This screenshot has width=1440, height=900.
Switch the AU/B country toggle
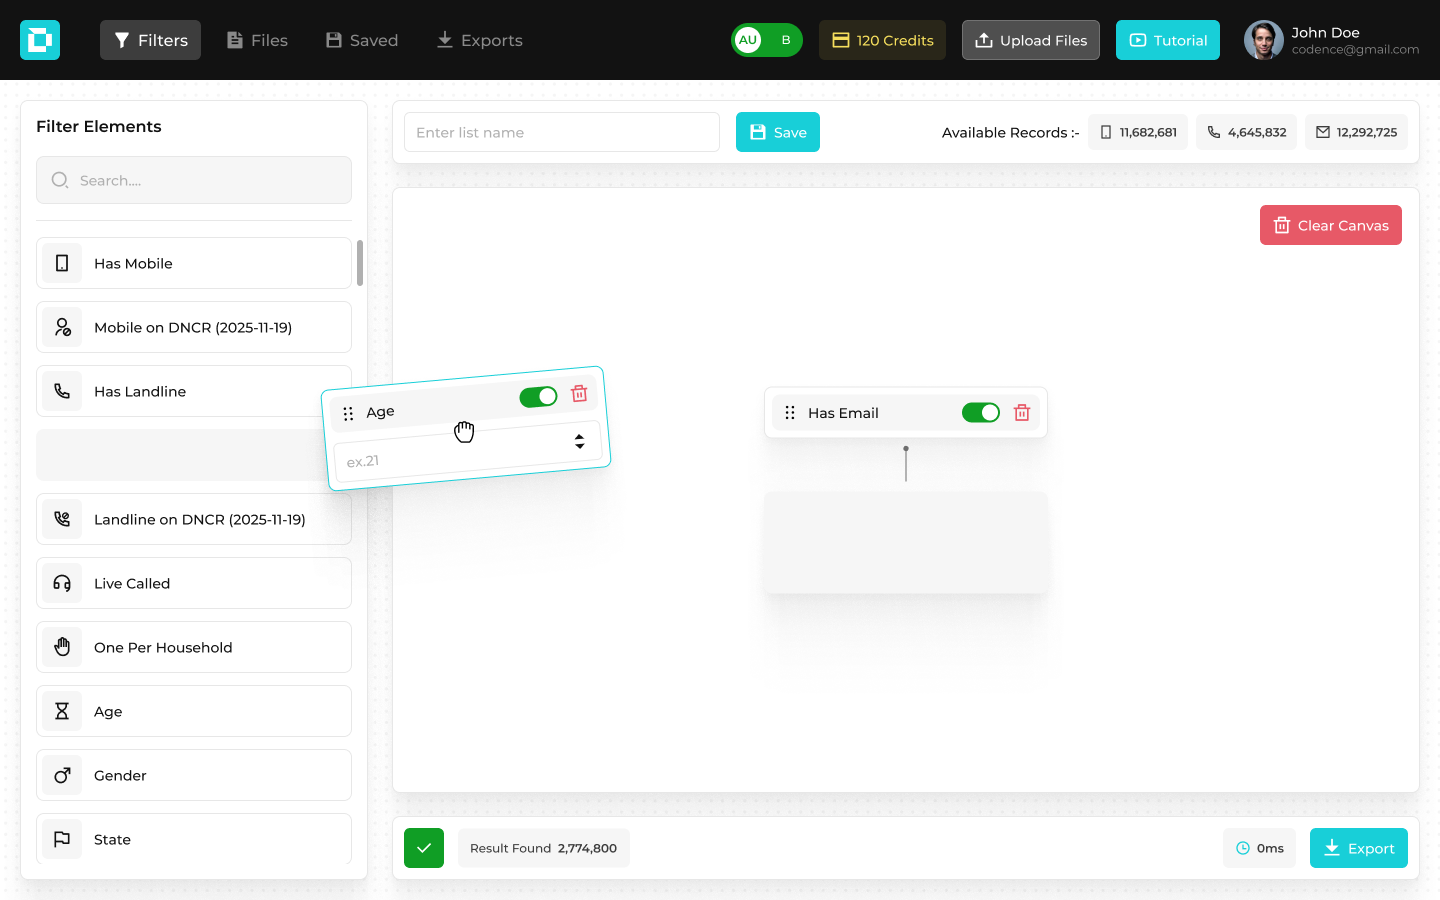(766, 40)
